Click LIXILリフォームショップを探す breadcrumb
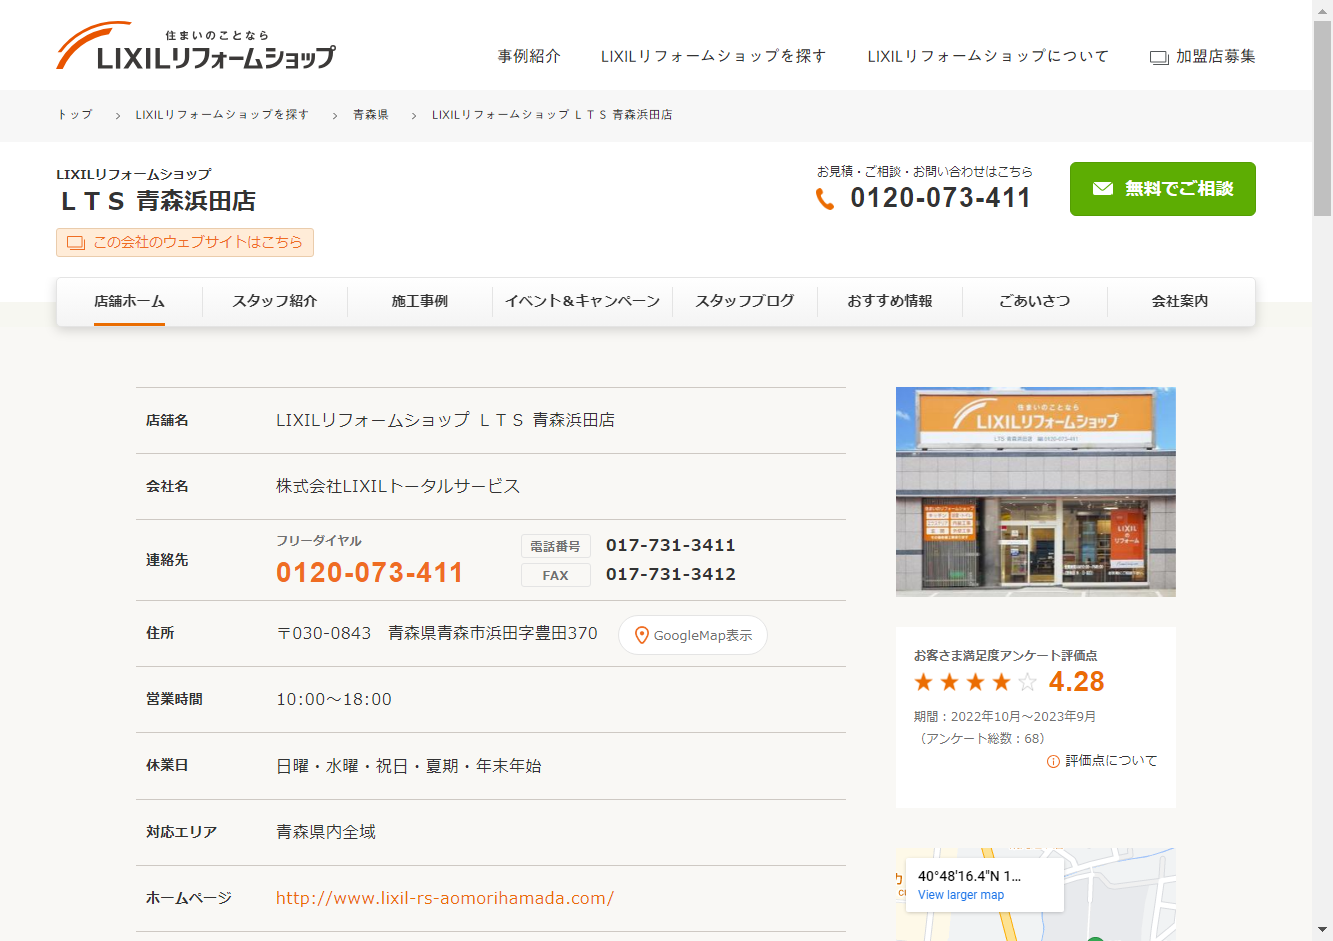Screen dimensions: 1333x941 [222, 115]
